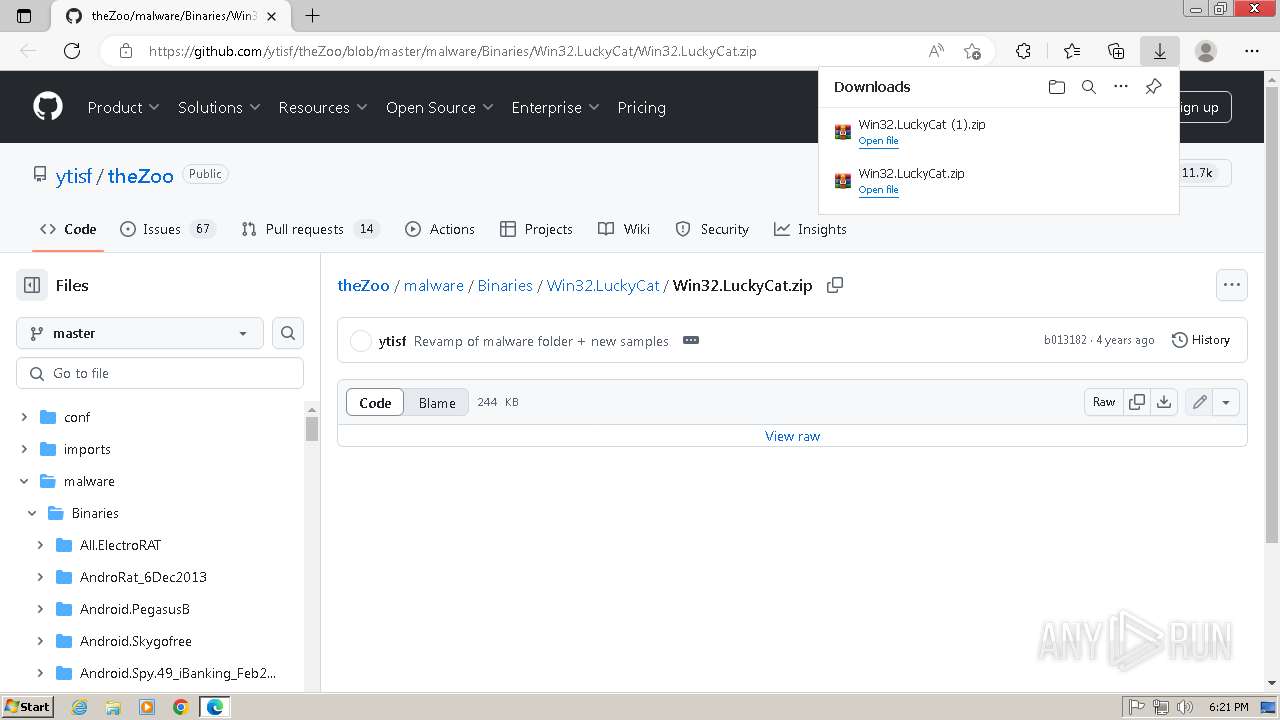This screenshot has height=720, width=1280.
Task: Open a new browser tab
Action: click(312, 15)
